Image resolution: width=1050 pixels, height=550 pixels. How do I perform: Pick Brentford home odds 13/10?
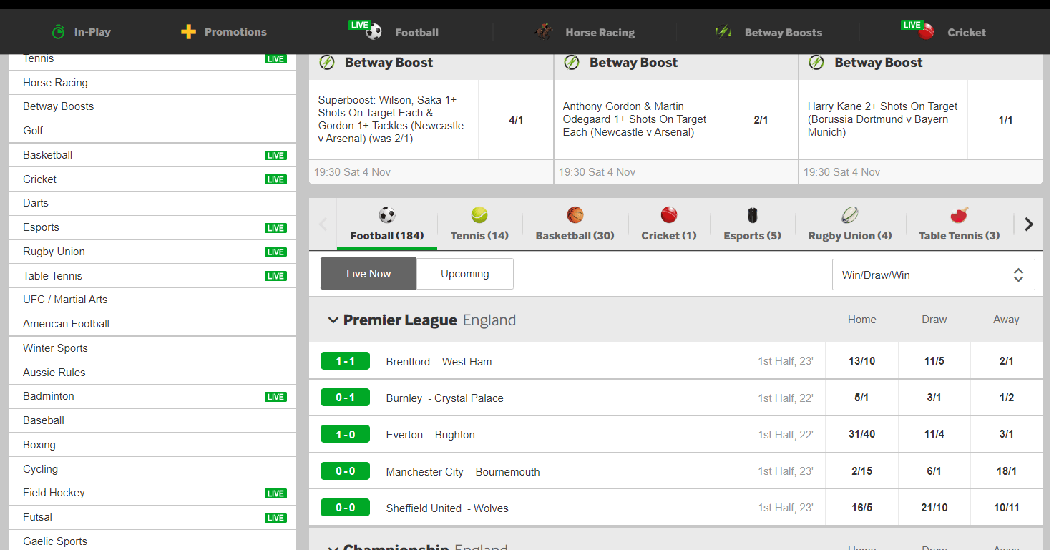click(x=862, y=361)
